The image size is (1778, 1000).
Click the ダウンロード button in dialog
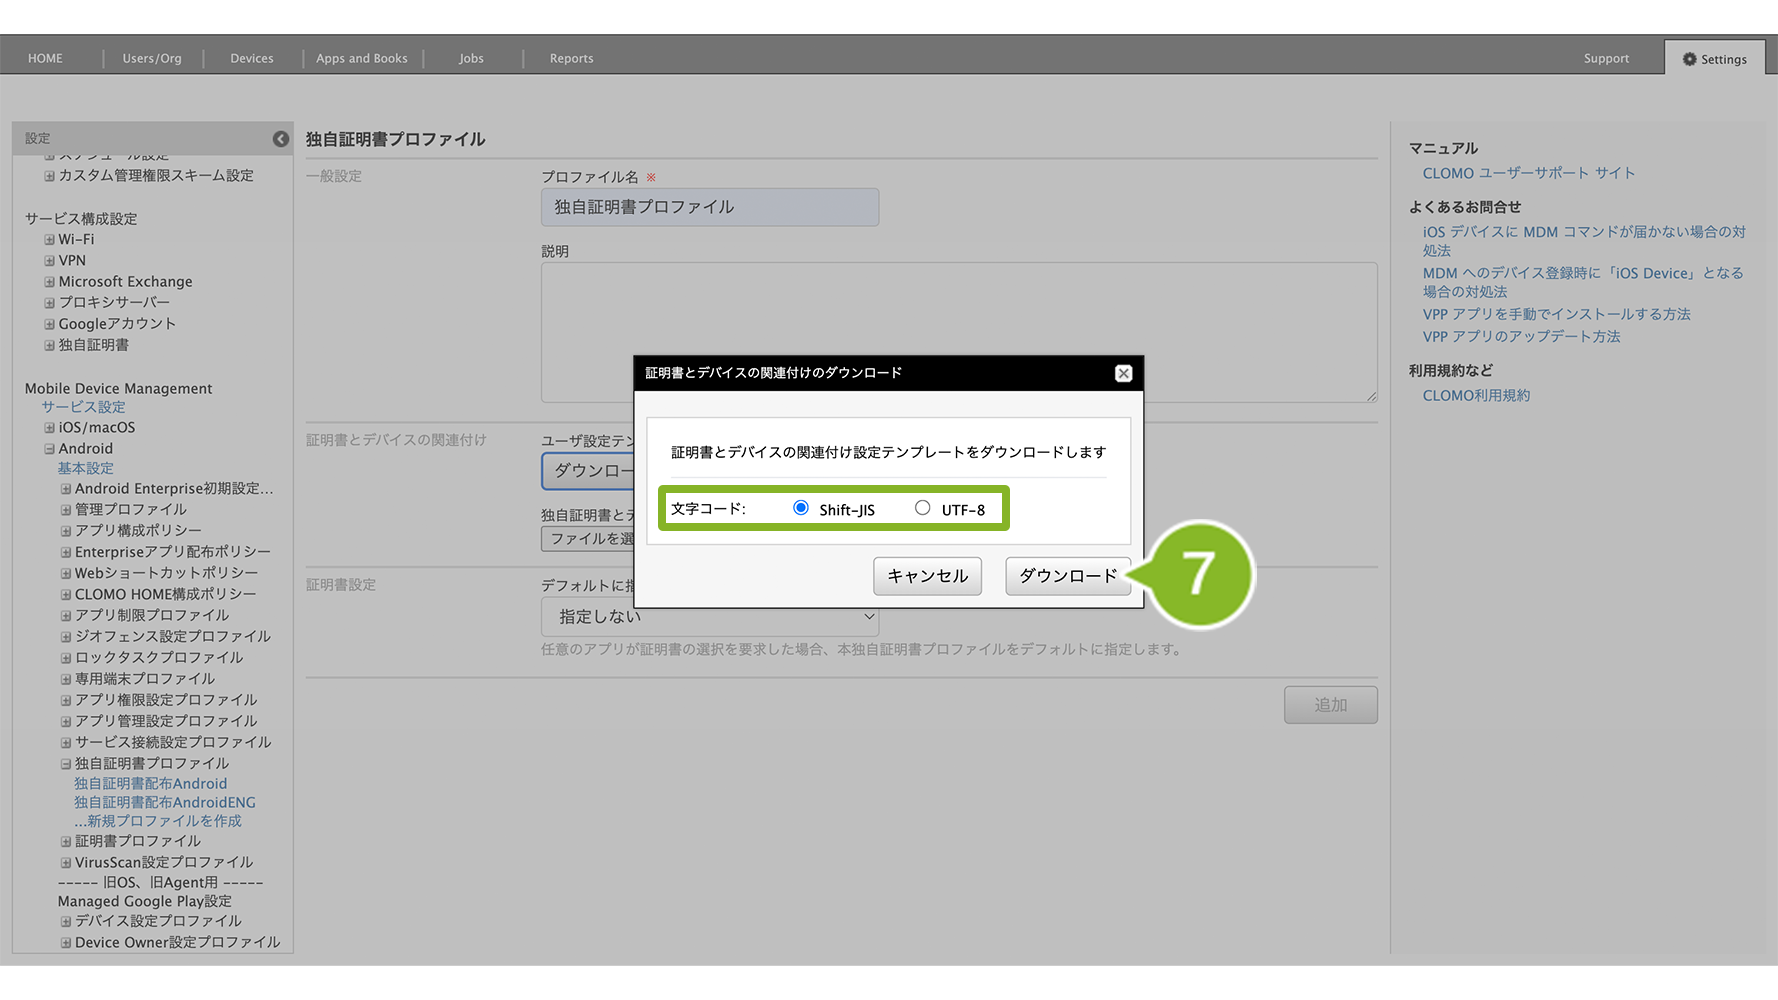click(x=1067, y=576)
